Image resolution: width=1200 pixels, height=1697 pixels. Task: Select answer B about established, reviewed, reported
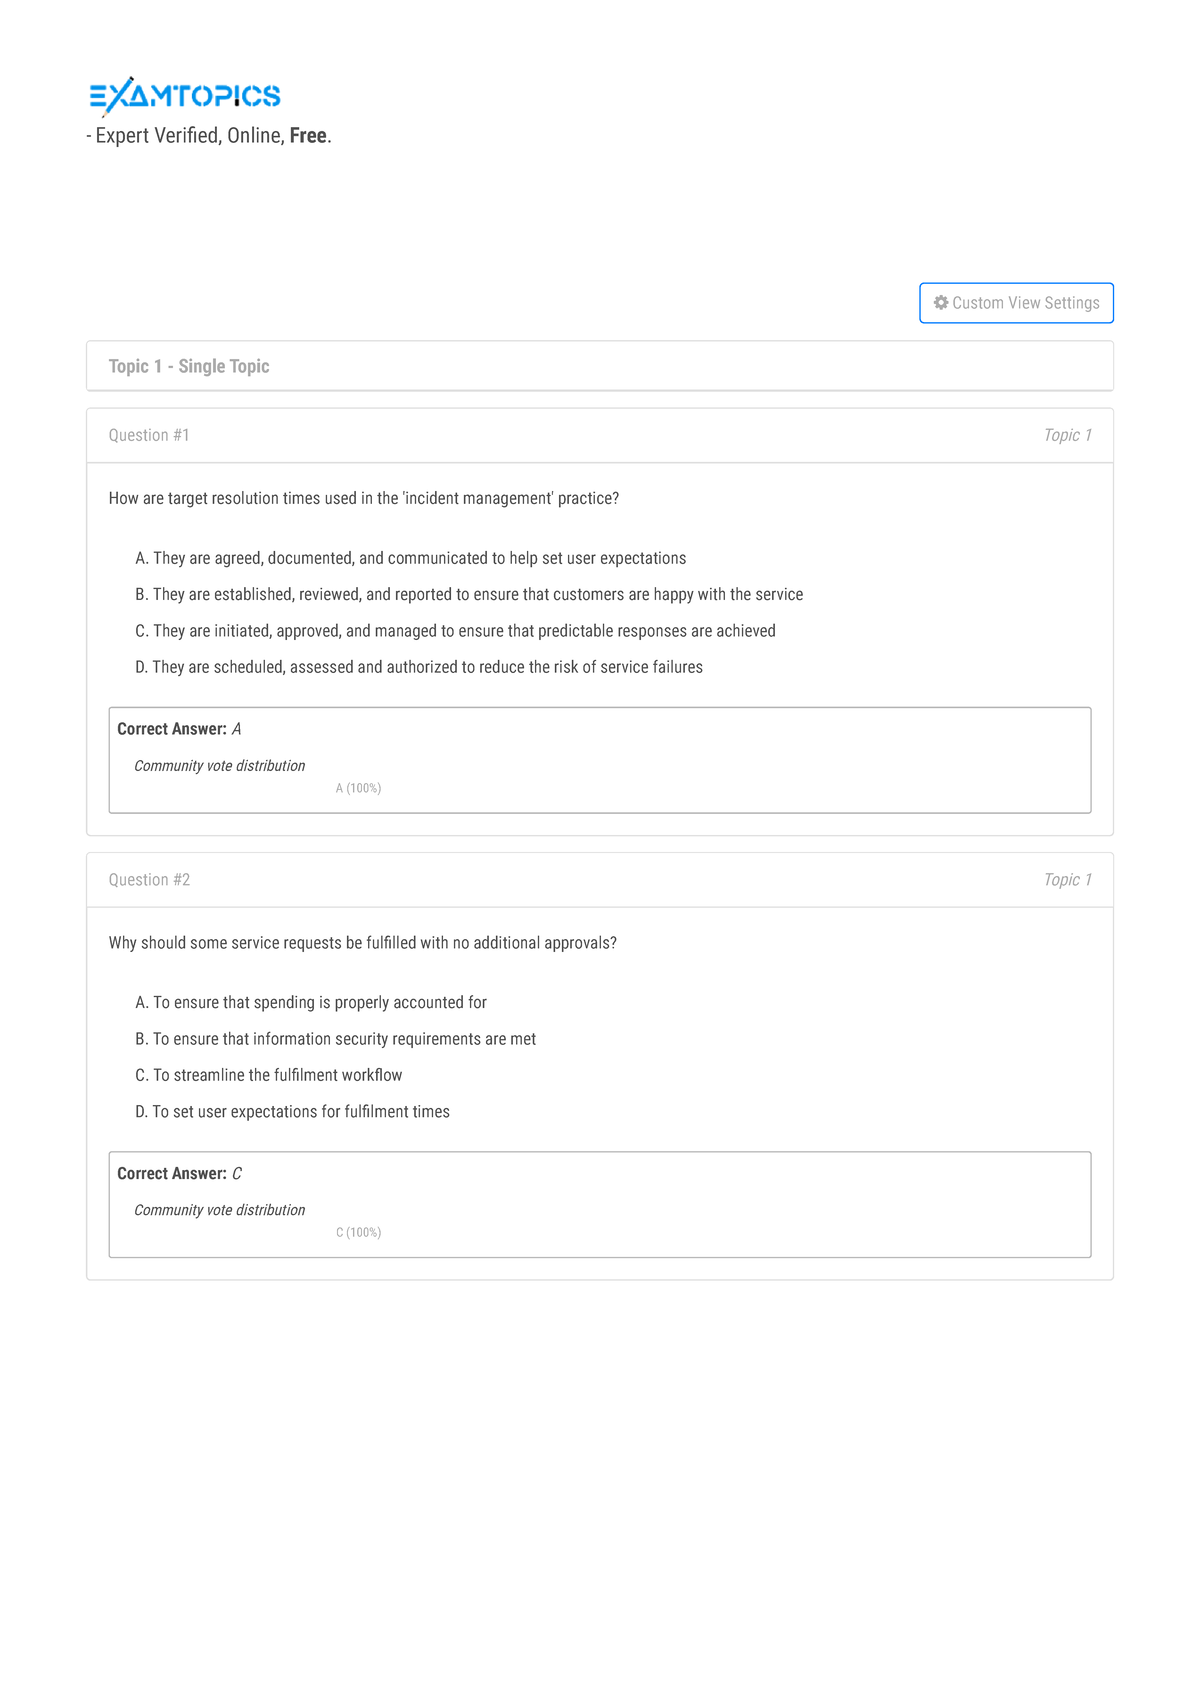click(469, 594)
